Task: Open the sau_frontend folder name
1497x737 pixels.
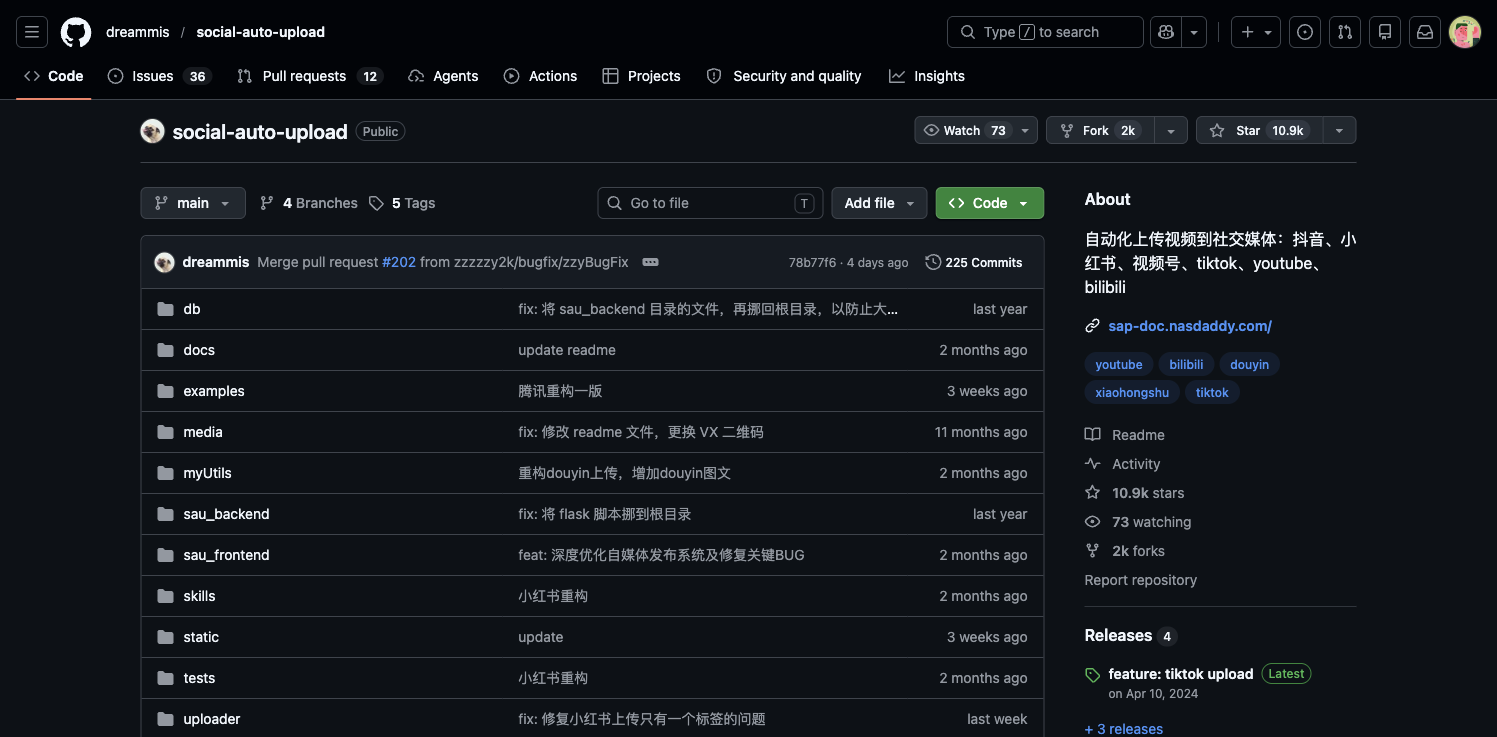Action: [x=226, y=555]
